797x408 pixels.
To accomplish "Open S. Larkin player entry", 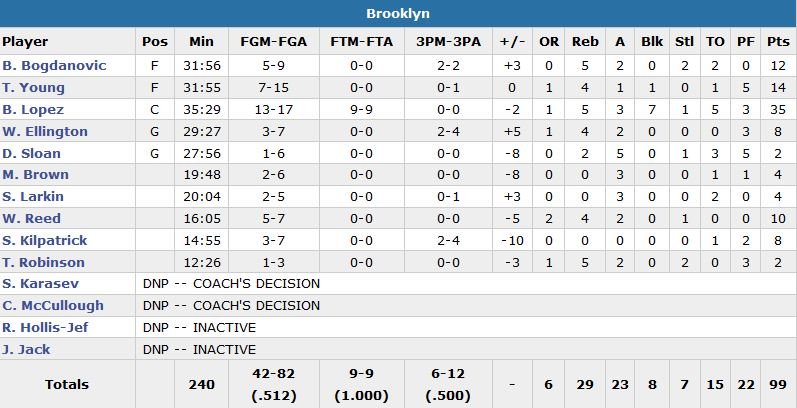I will coord(34,197).
